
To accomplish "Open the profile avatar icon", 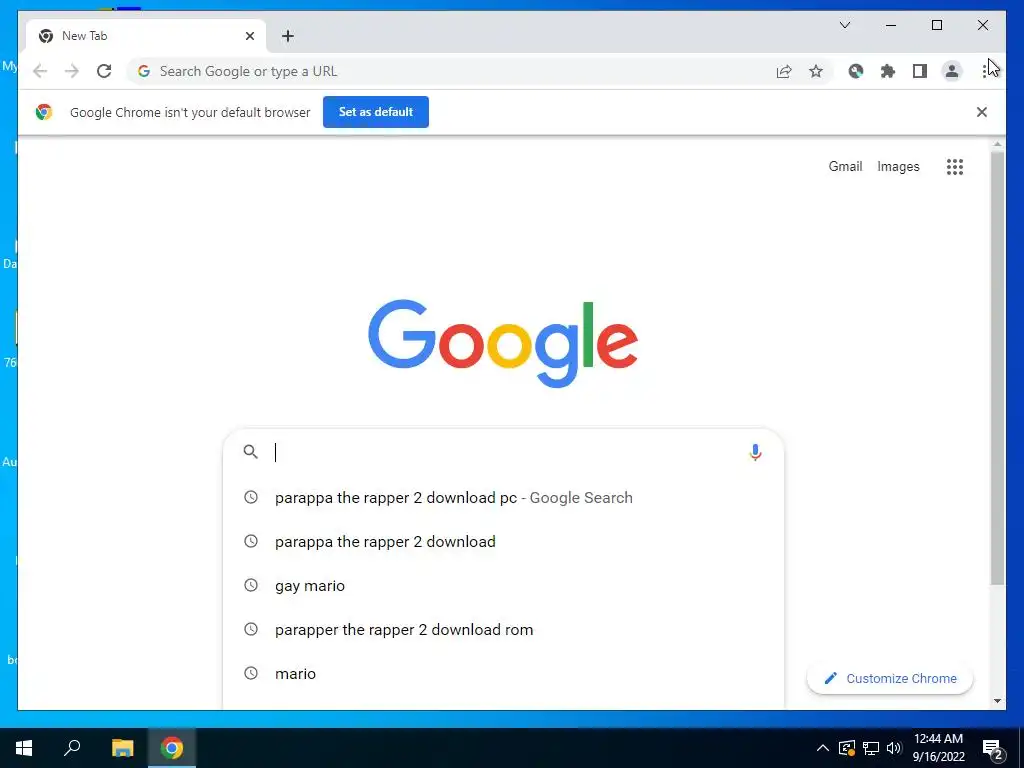I will coord(952,71).
